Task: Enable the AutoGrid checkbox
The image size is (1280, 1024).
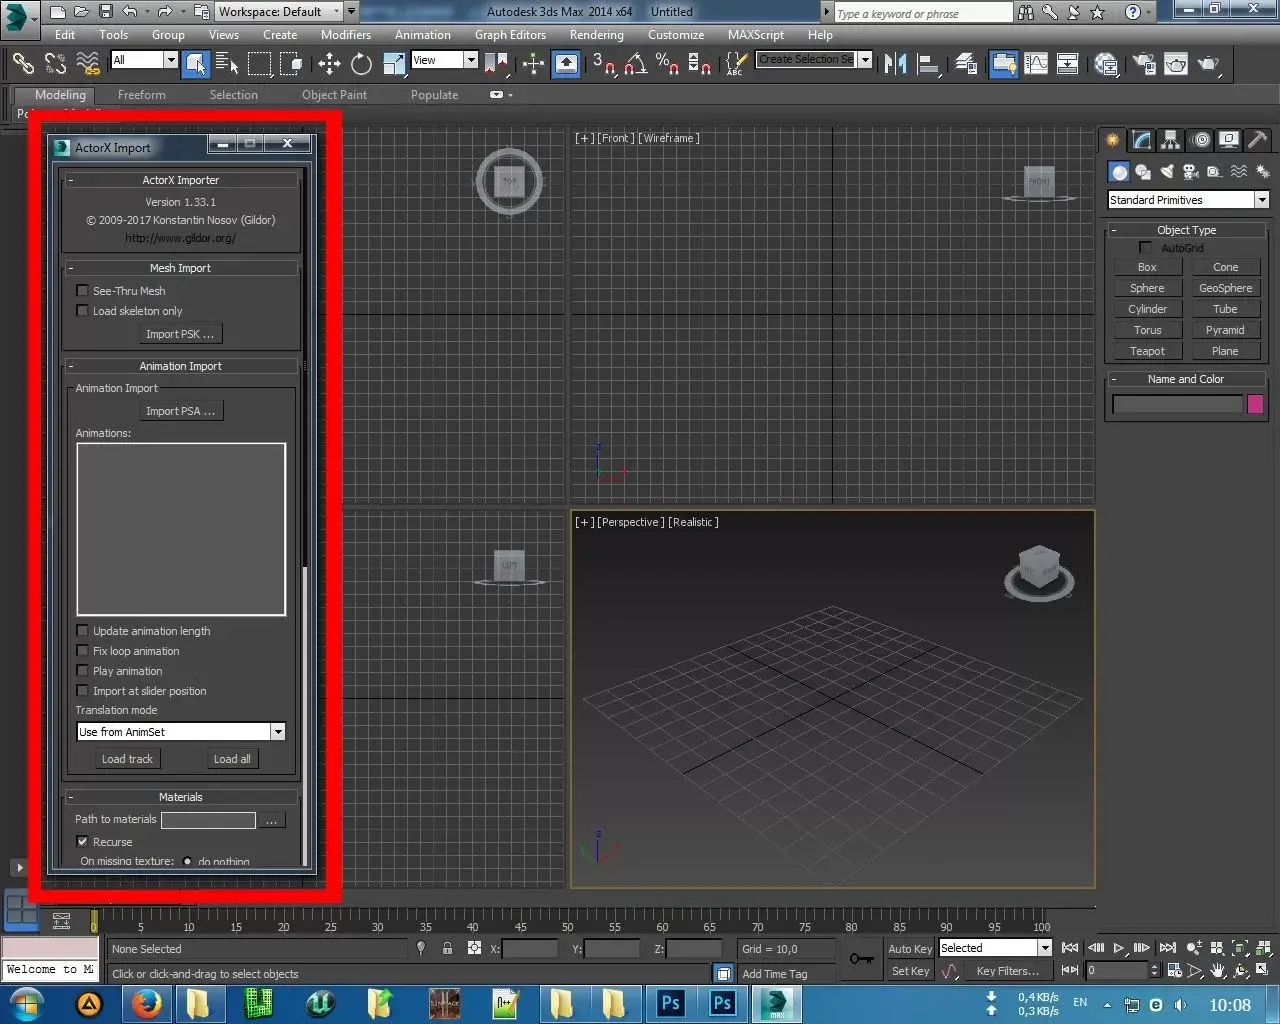Action: click(x=1146, y=248)
